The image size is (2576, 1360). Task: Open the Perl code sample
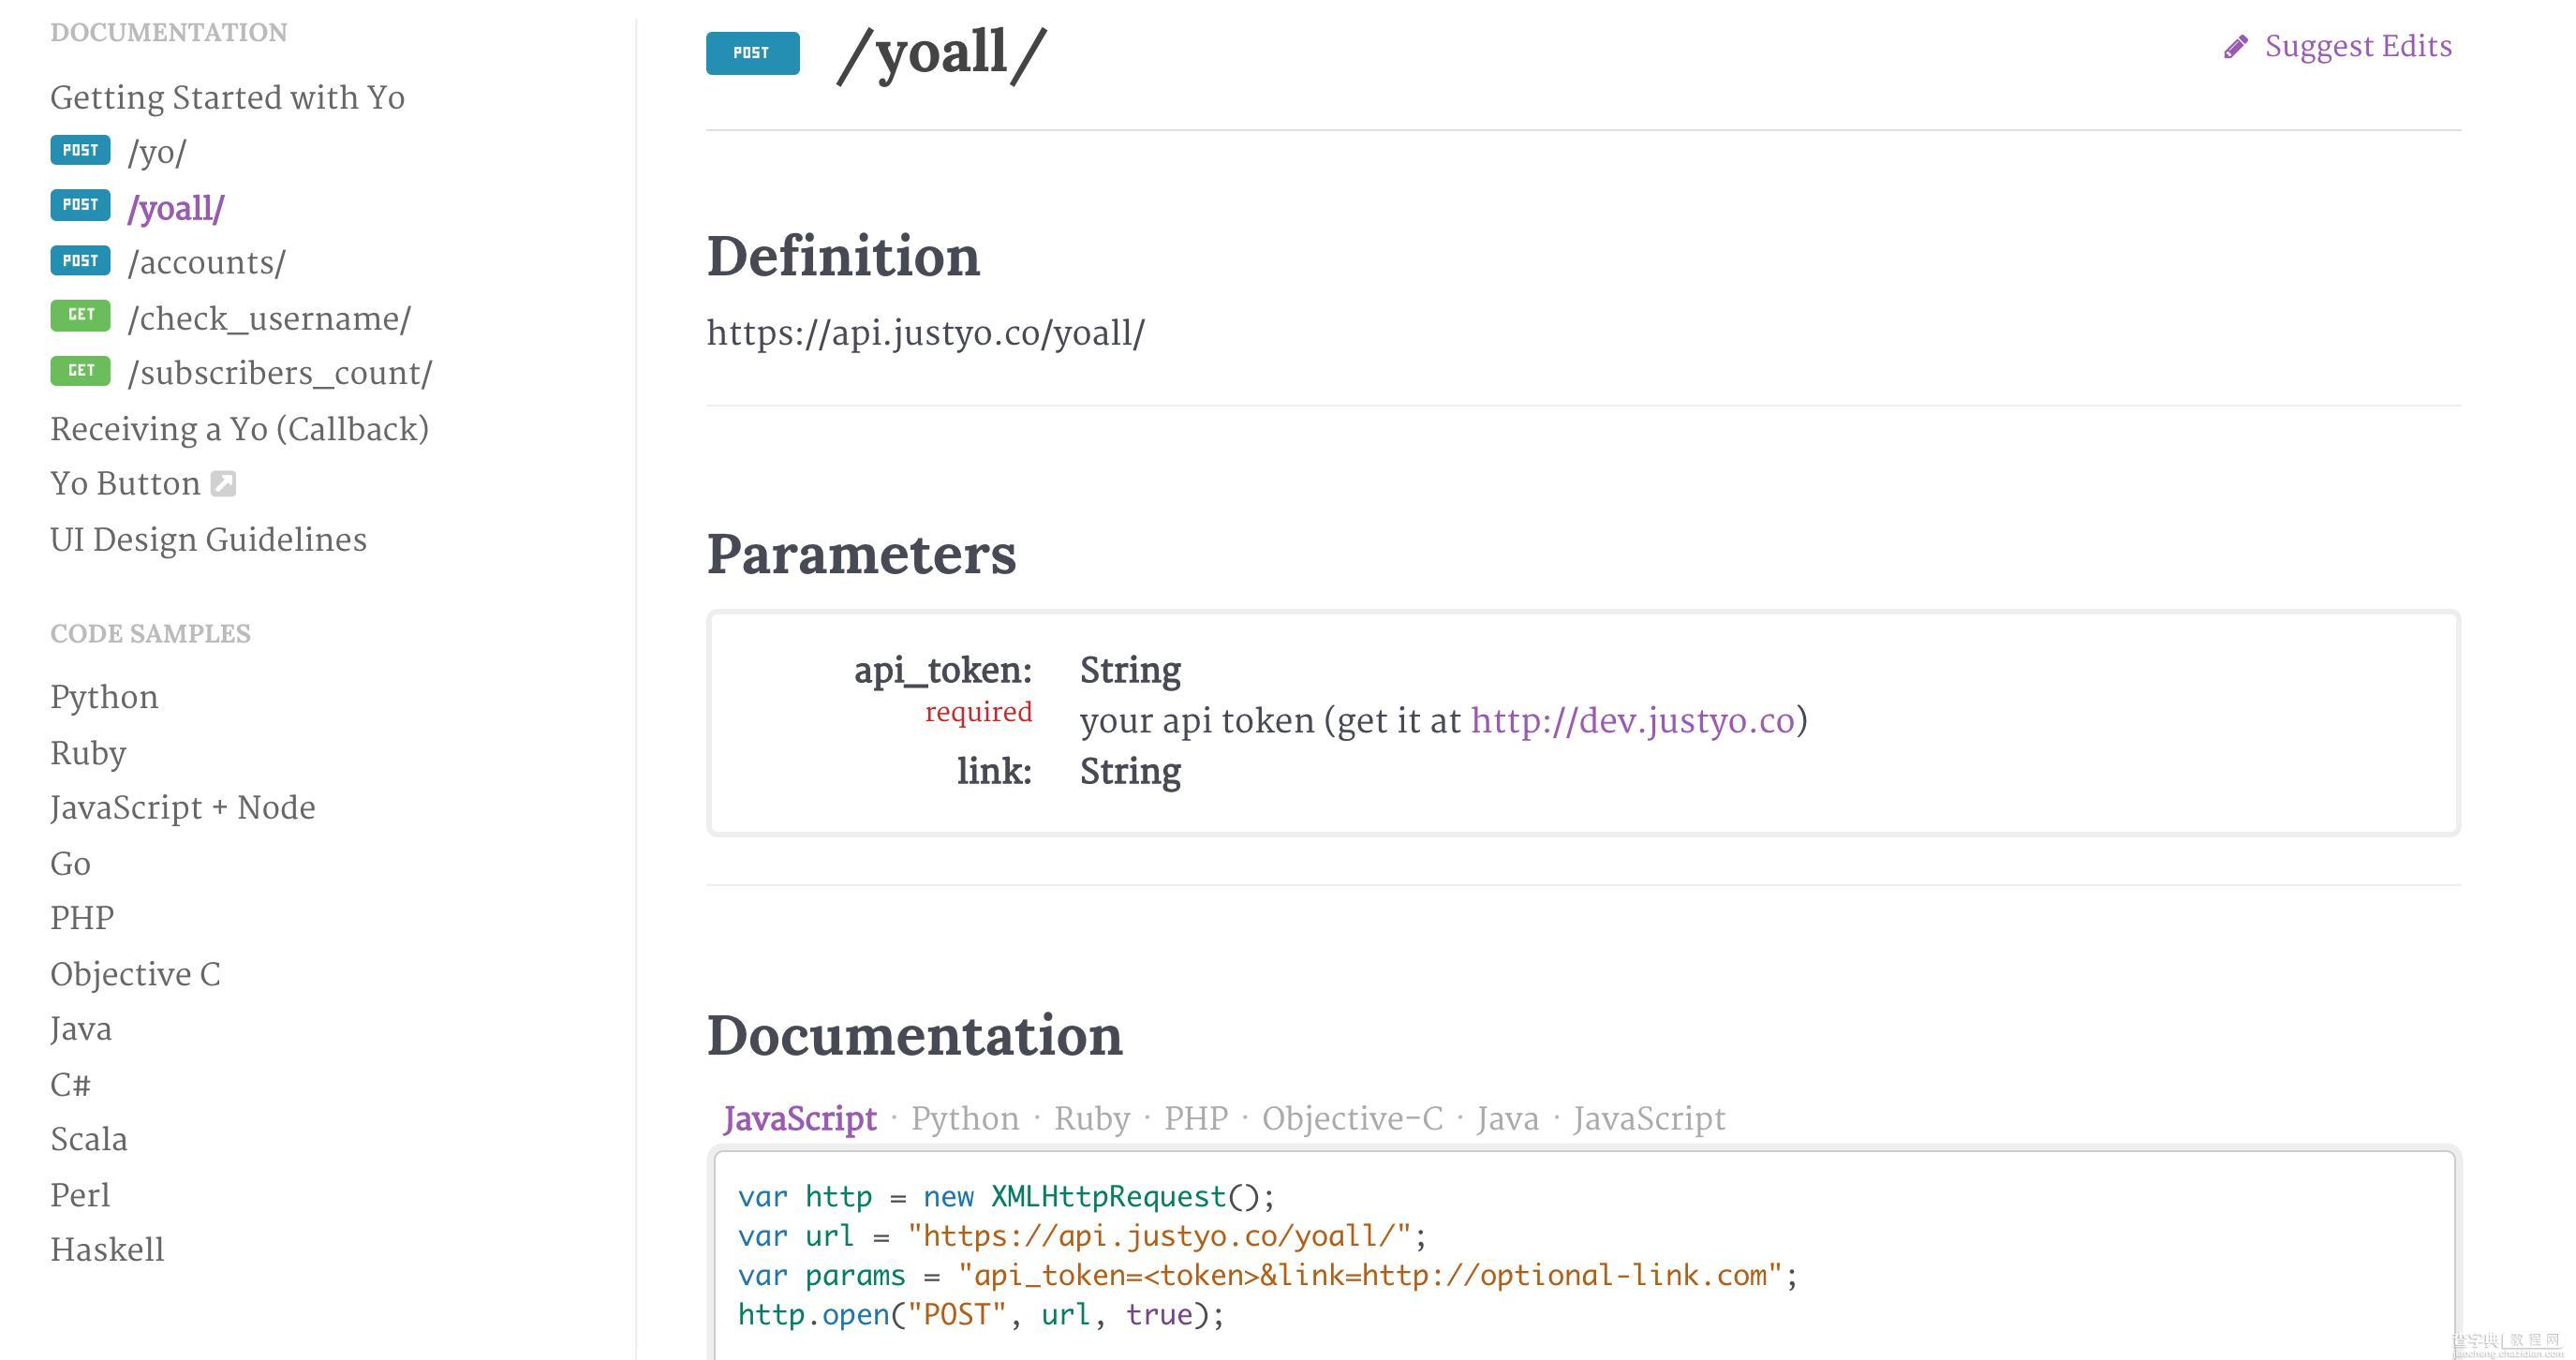(x=80, y=1196)
